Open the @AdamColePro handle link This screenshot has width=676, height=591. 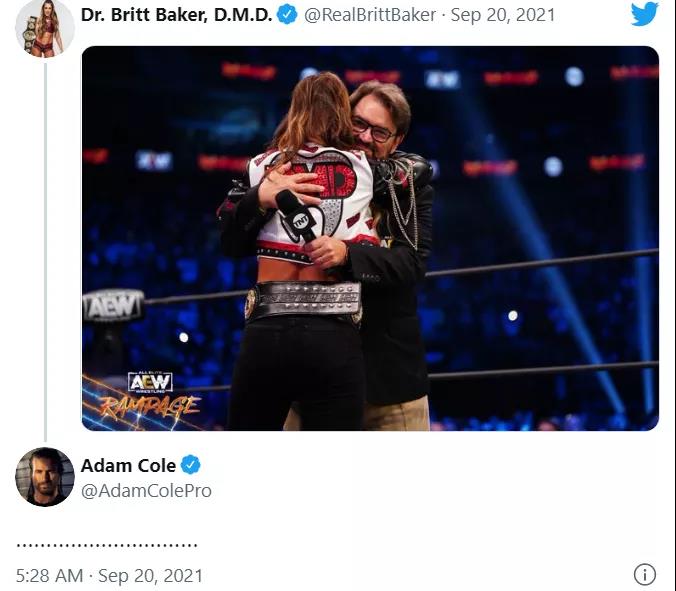[x=146, y=491]
